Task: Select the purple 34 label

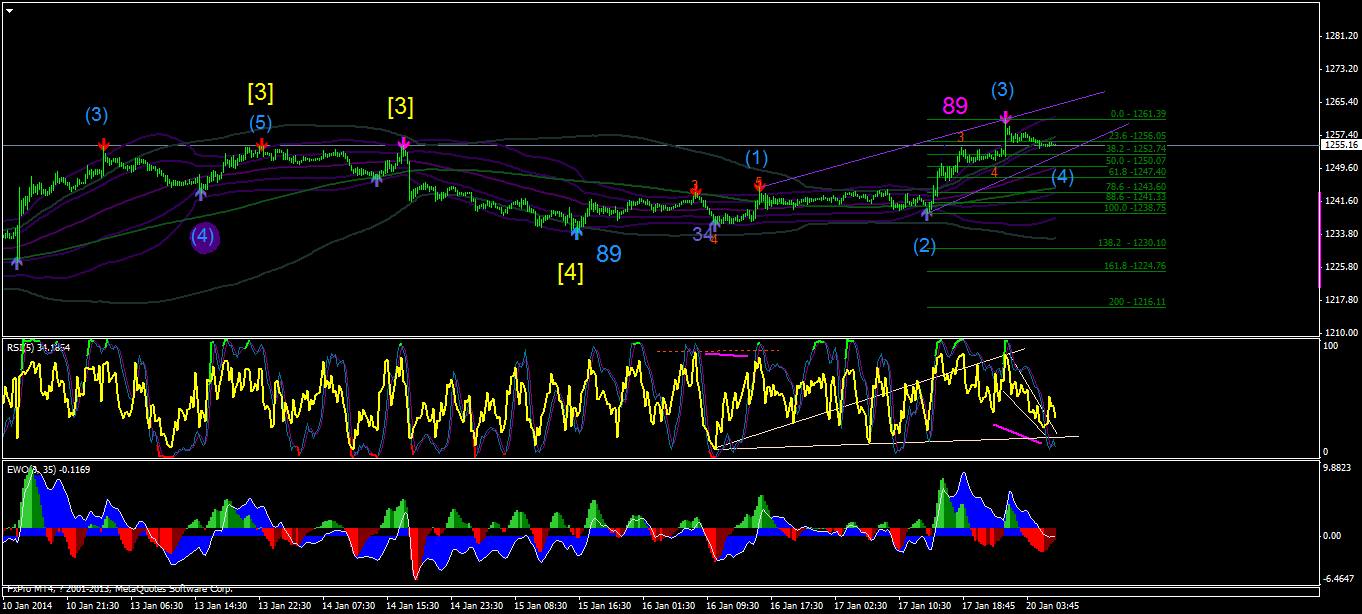Action: 704,234
